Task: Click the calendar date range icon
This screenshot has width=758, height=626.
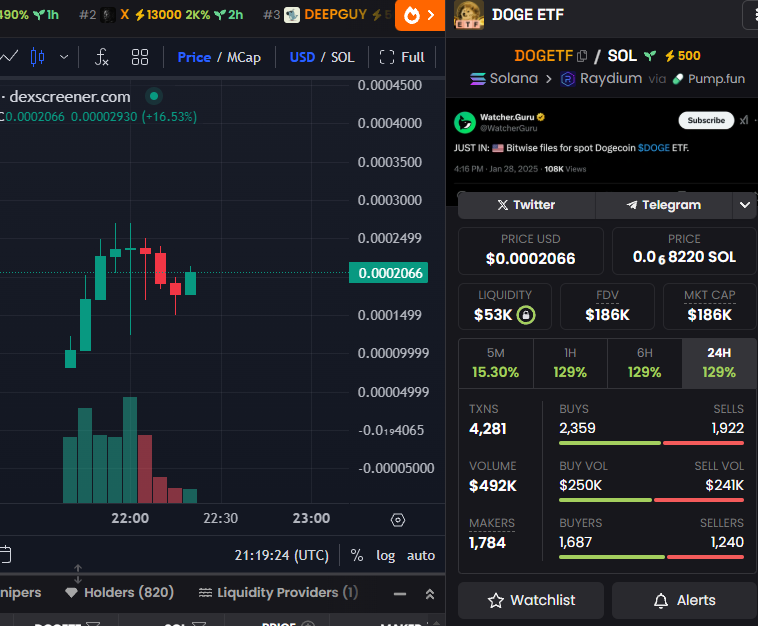Action: (x=5, y=554)
